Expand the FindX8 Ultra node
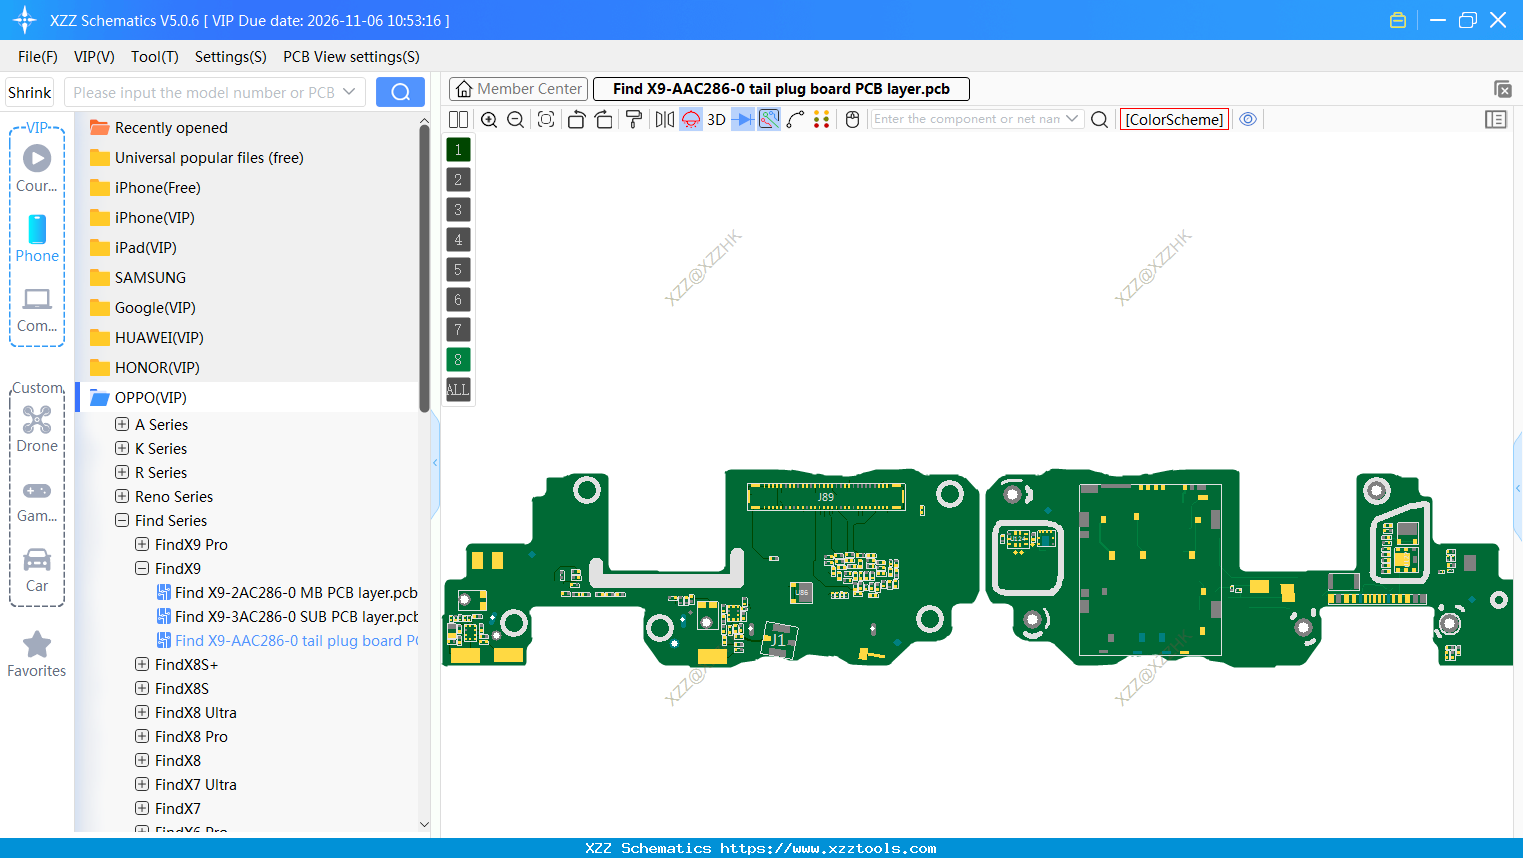The height and width of the screenshot is (858, 1523). click(142, 712)
